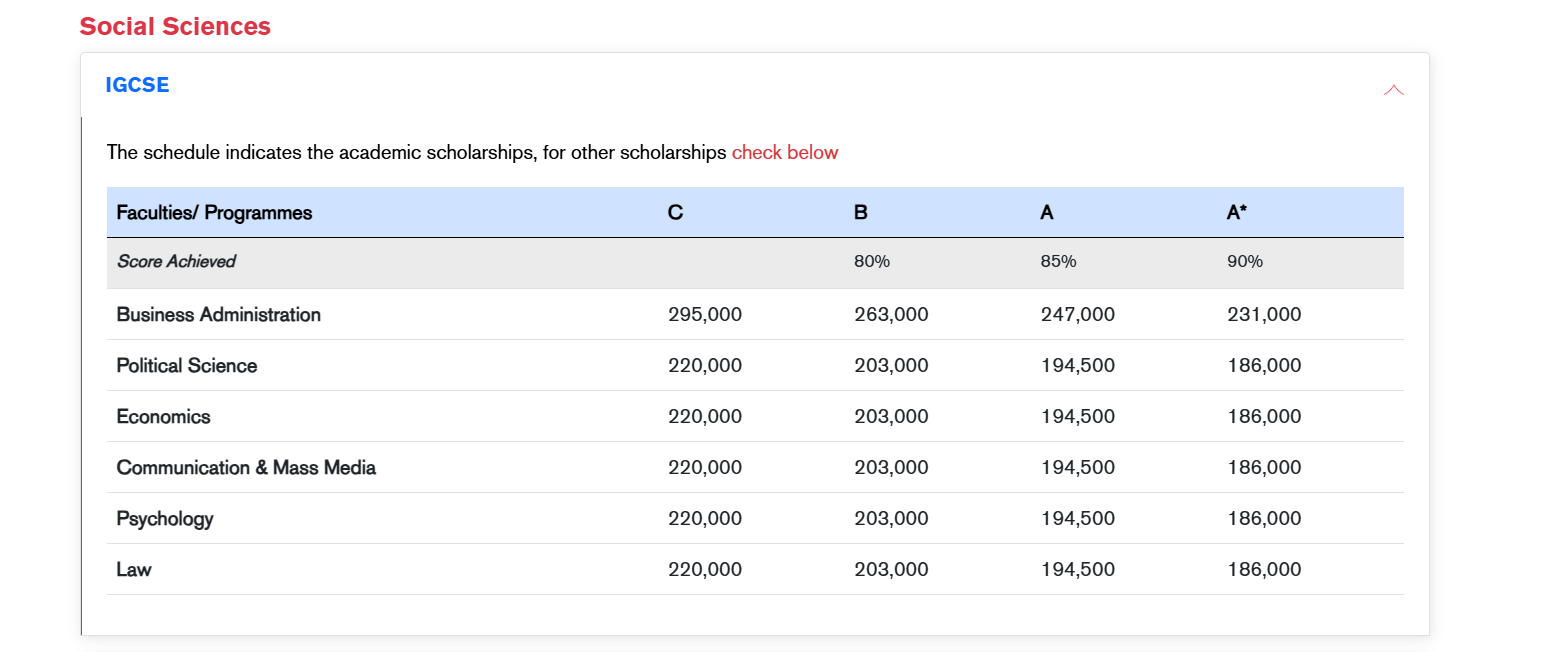Collapse the IGCSE section using chevron icon
Image resolution: width=1542 pixels, height=652 pixels.
tap(1393, 90)
